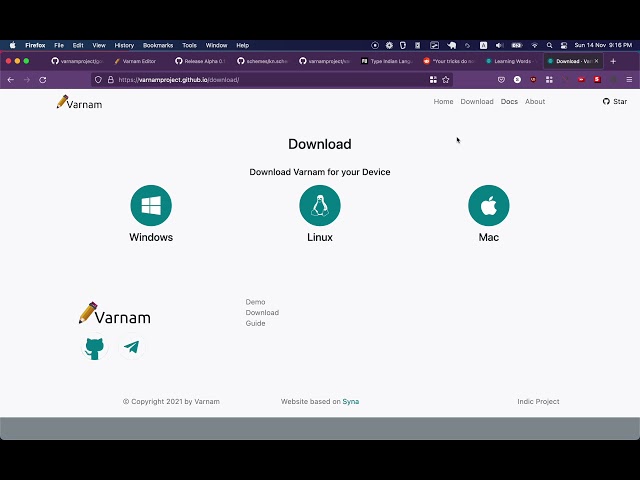Click the Windows text label
The height and width of the screenshot is (480, 640).
point(151,237)
